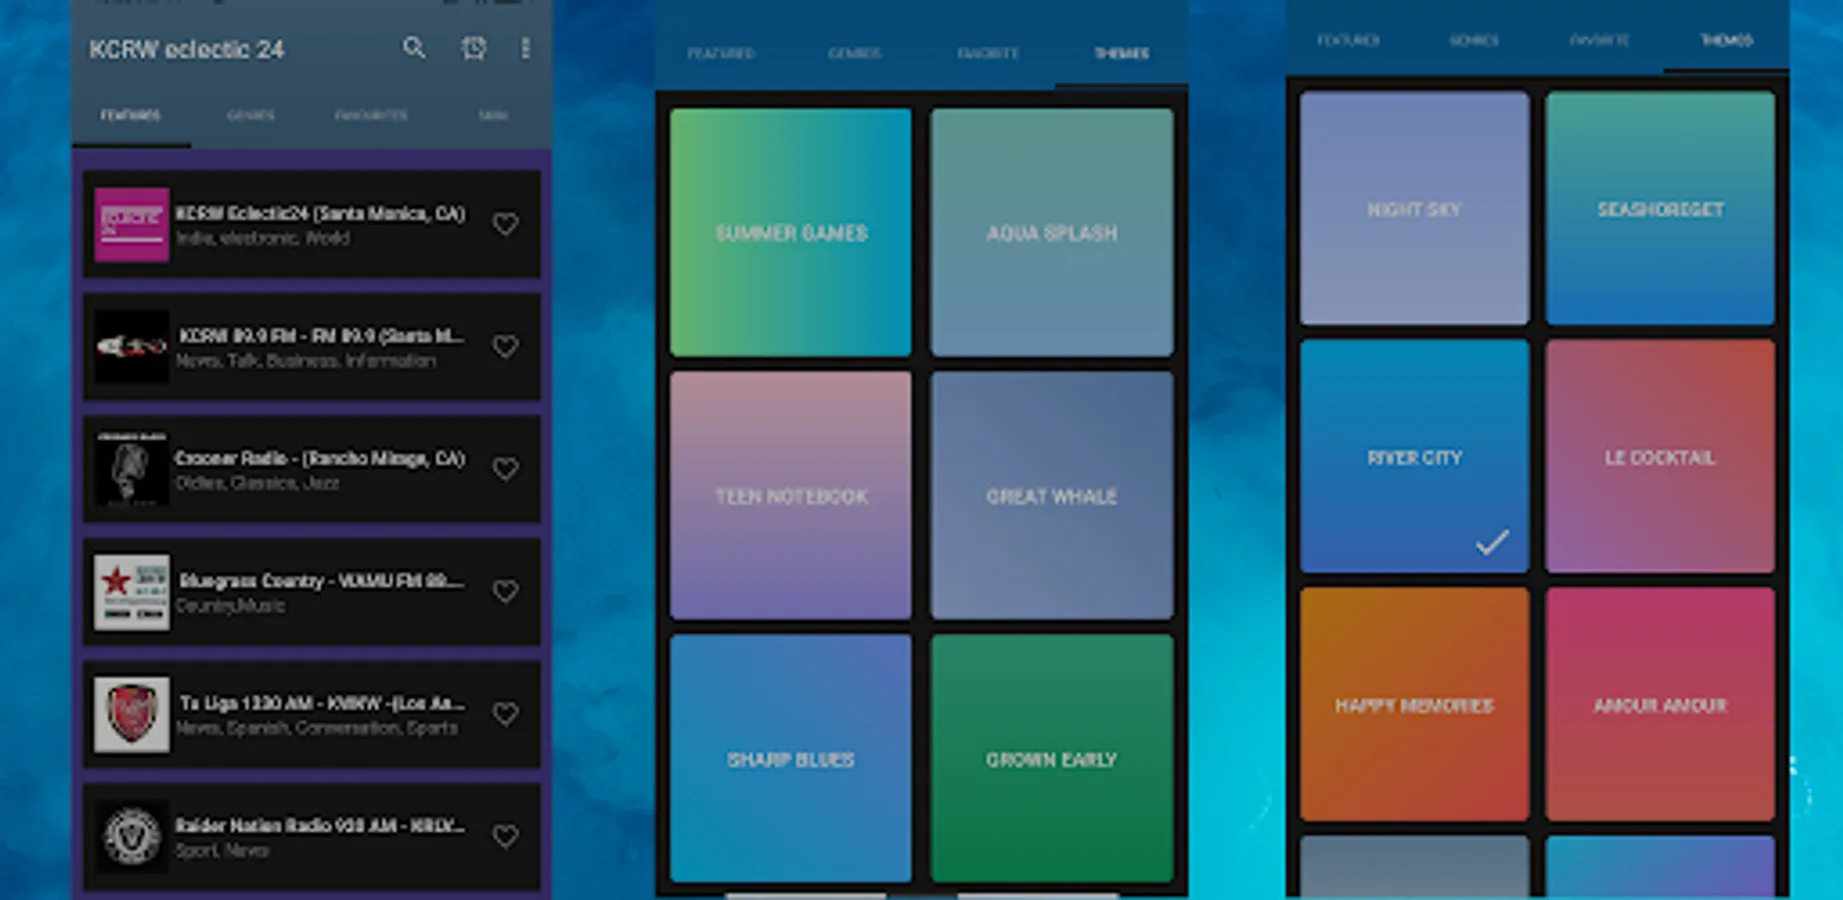Click the 'CountryMusic' genre line
Screen dimensions: 1843x900
(x=231, y=606)
